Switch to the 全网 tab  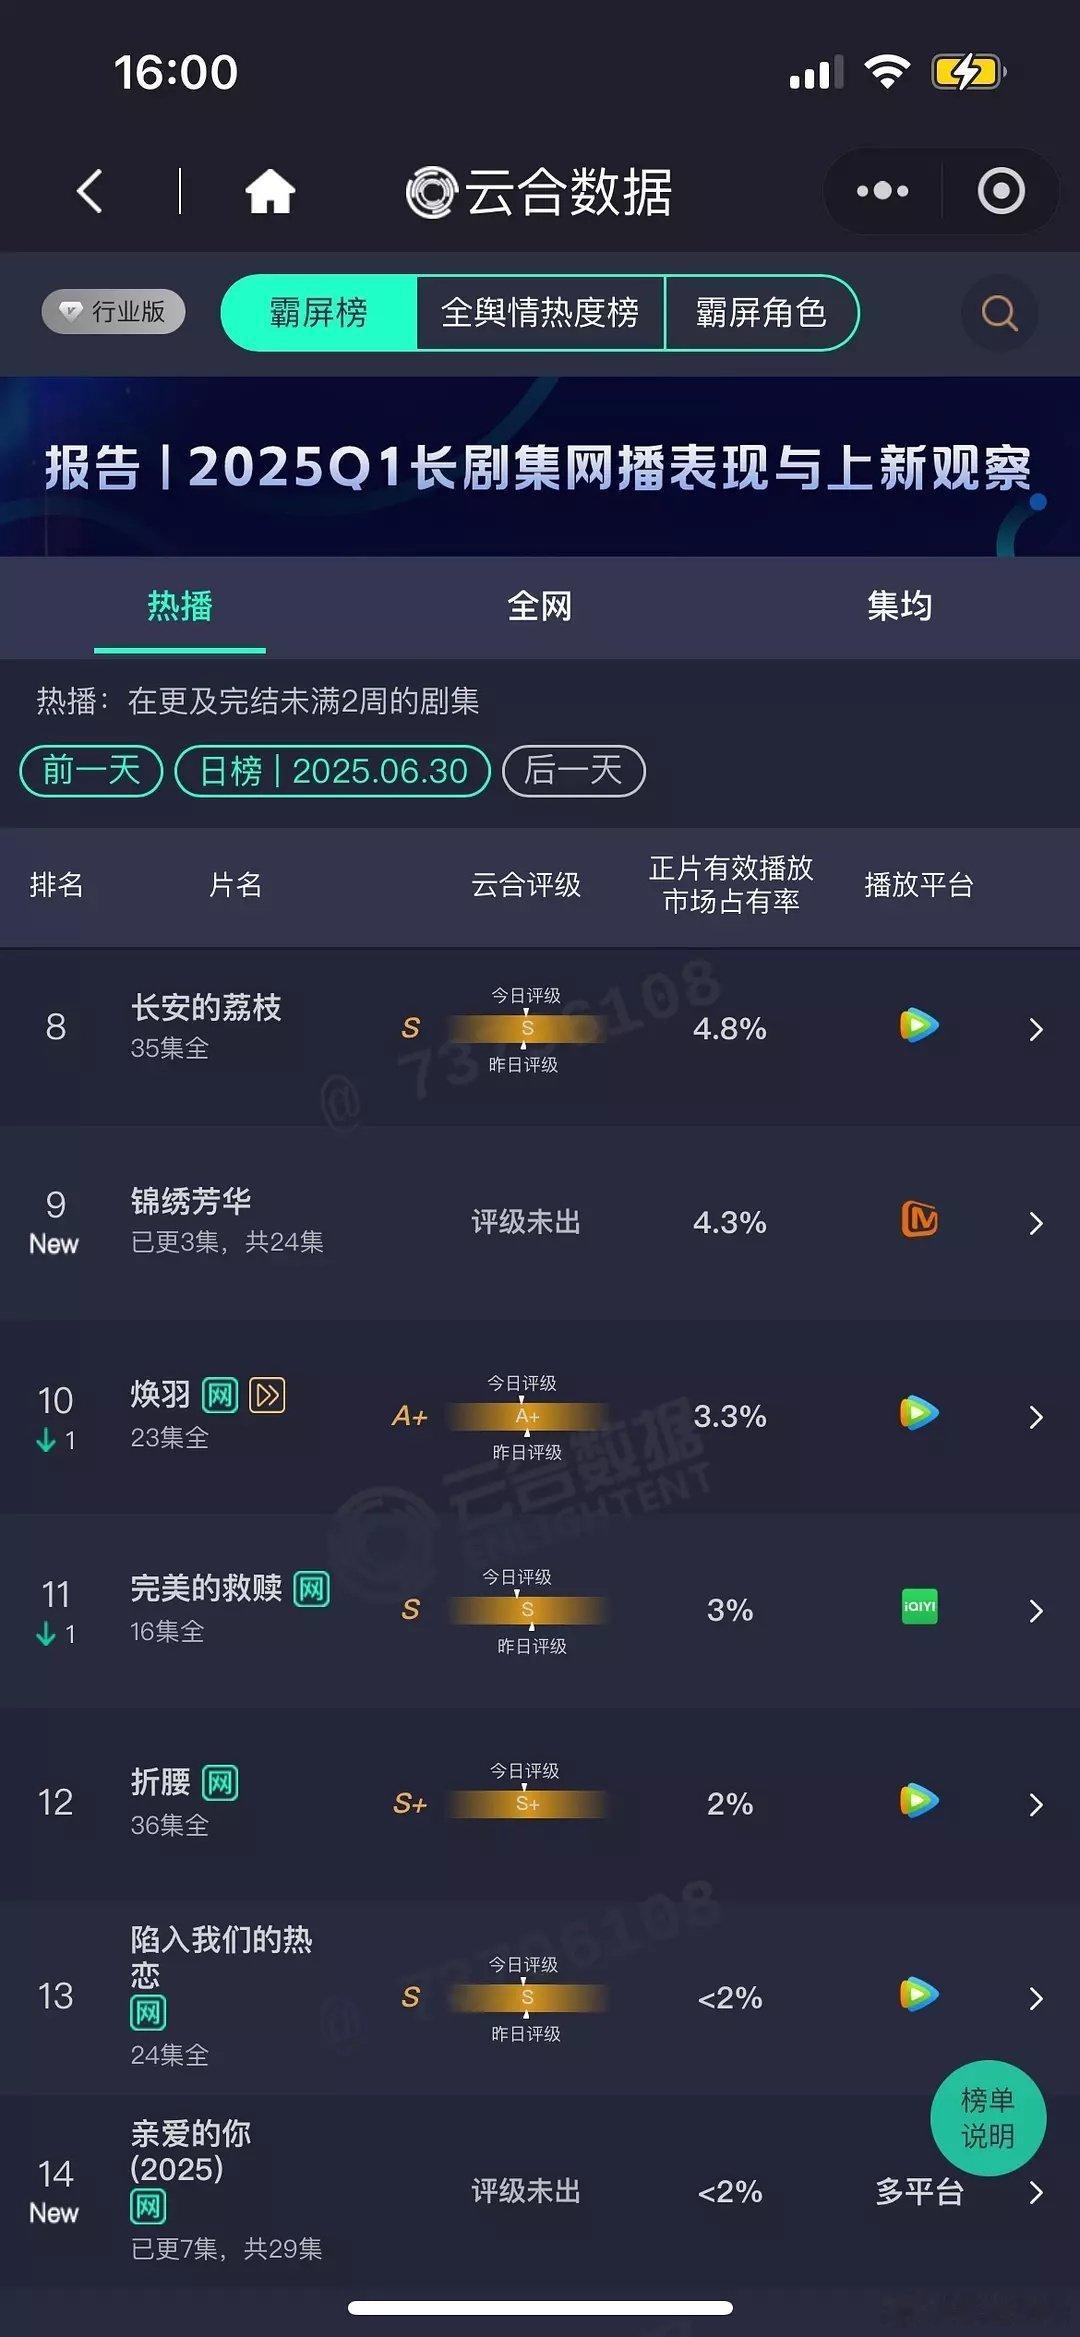[540, 606]
